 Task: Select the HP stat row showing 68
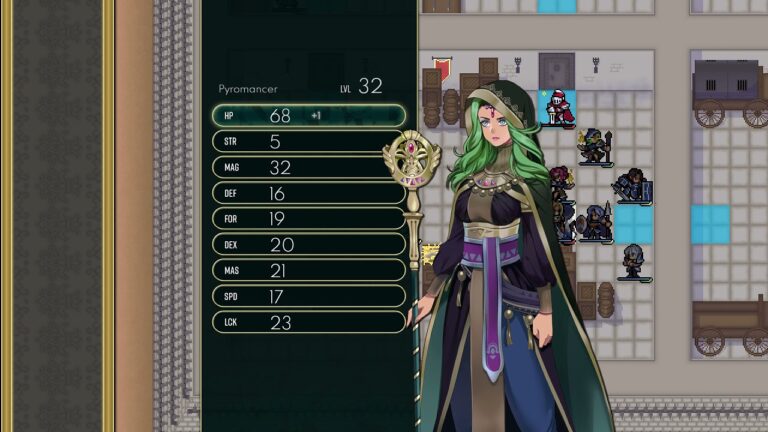[x=309, y=116]
